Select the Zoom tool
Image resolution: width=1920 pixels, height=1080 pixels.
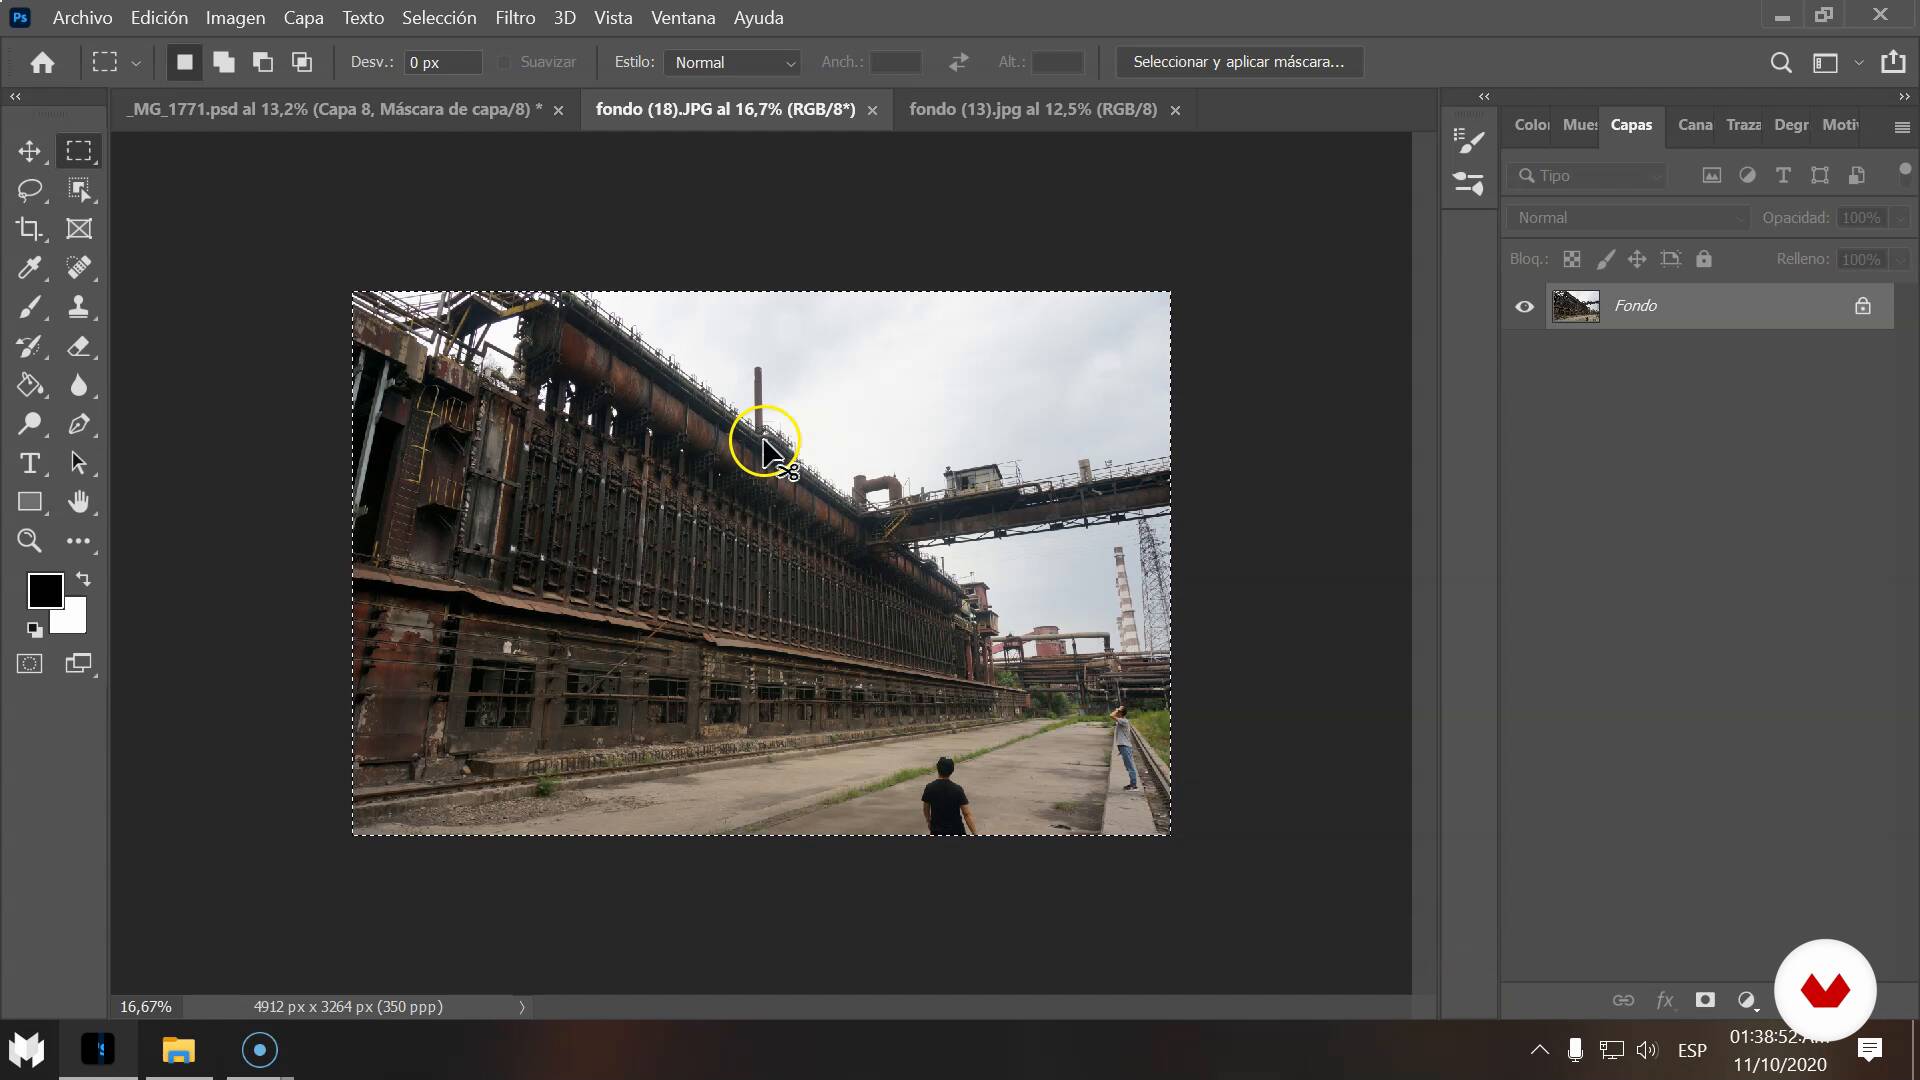coord(29,541)
